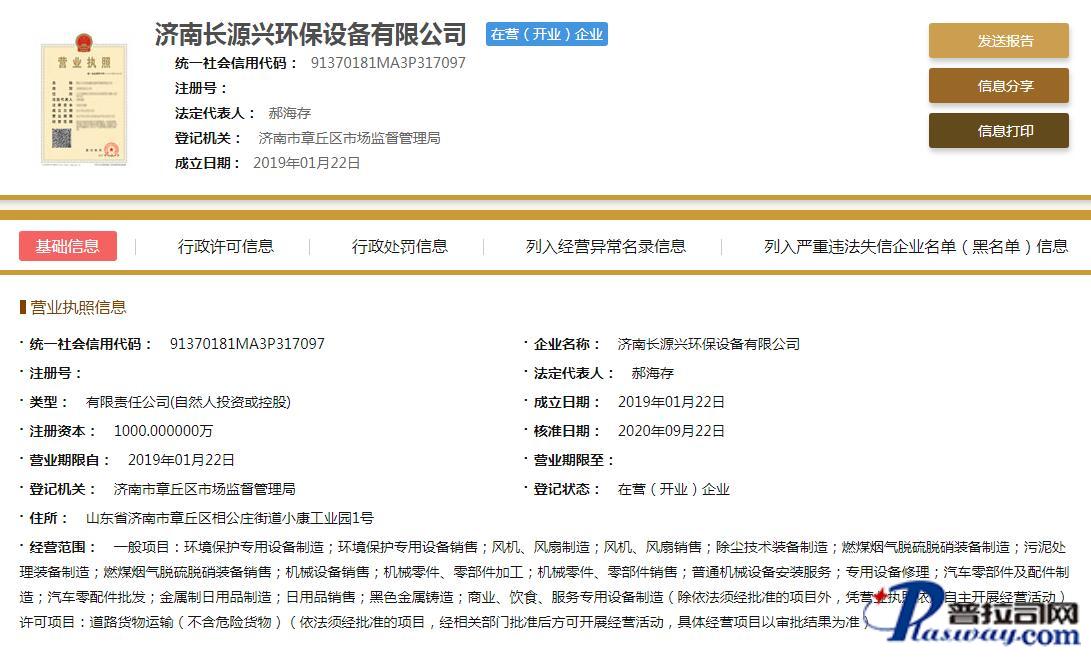Click the 类型 value 有限责任公司
The height and width of the screenshot is (658, 1091).
(188, 402)
